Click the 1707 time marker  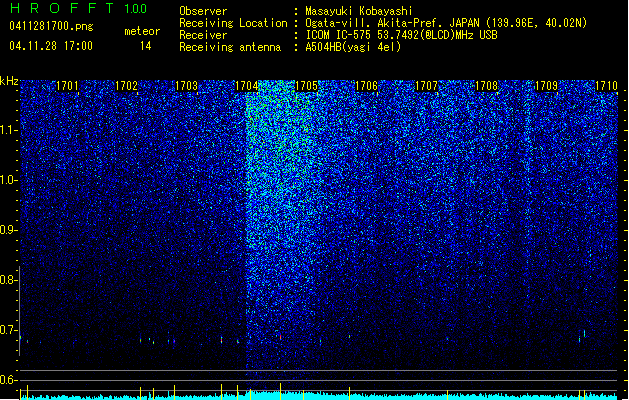pyautogui.click(x=426, y=86)
